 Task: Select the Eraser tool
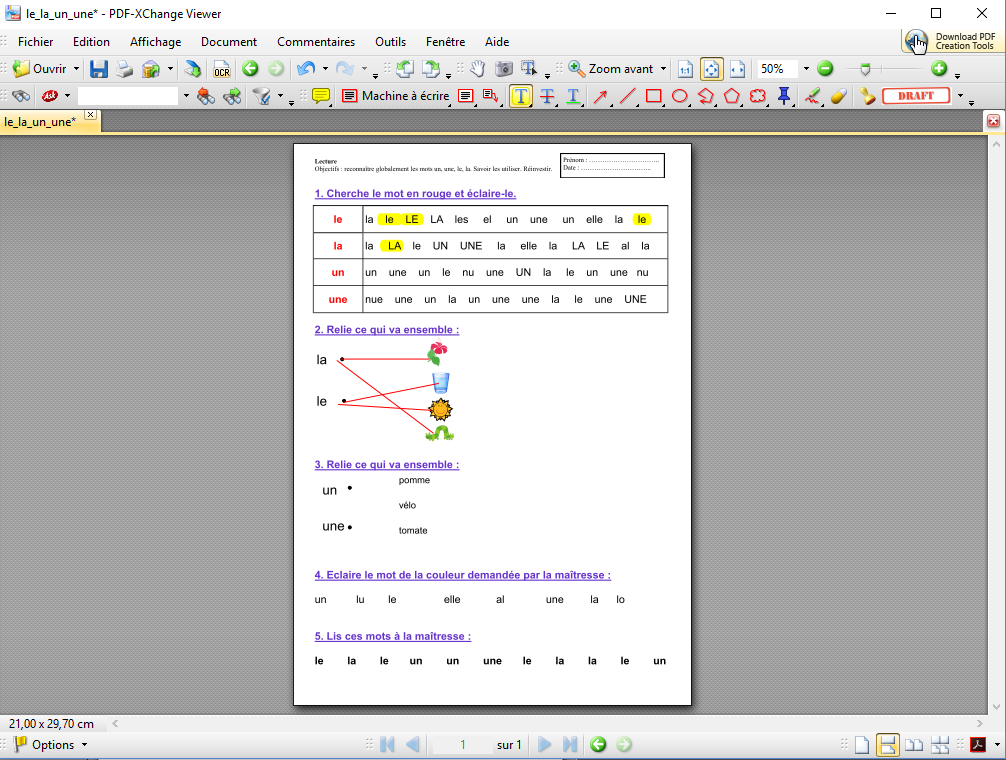pos(838,96)
